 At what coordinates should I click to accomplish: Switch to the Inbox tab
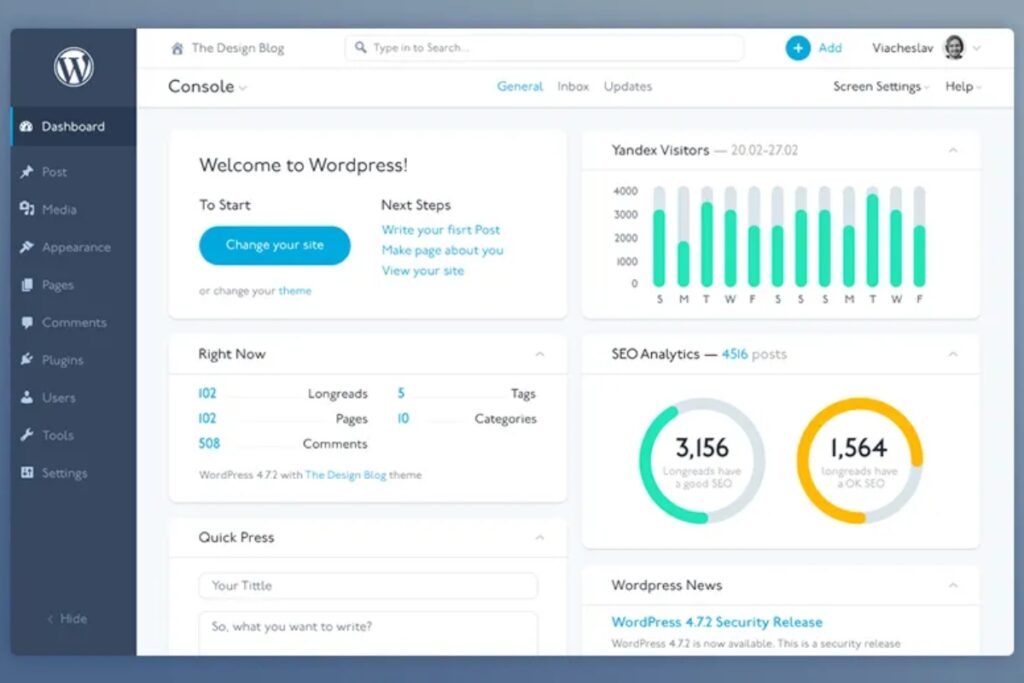click(572, 87)
